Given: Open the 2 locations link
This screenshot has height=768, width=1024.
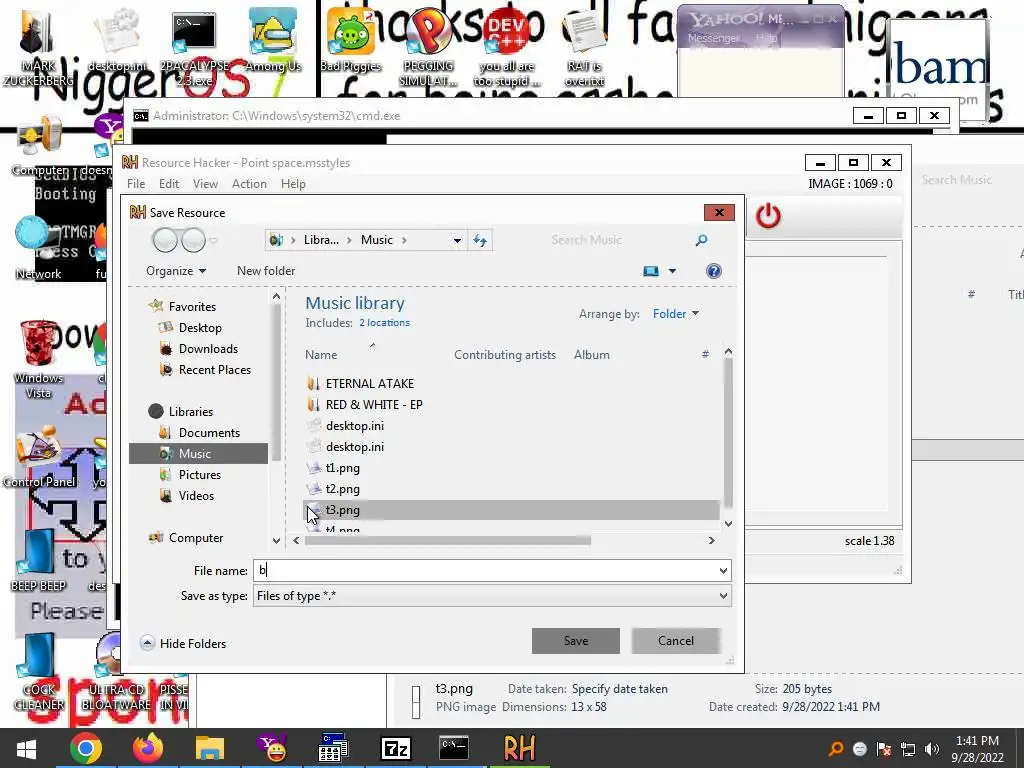Looking at the screenshot, I should [384, 323].
